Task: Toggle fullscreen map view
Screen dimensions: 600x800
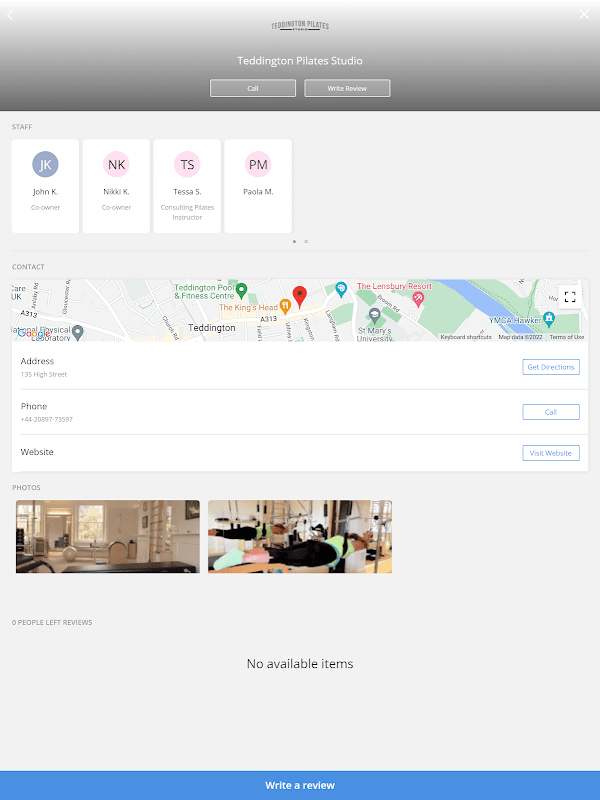Action: (570, 297)
